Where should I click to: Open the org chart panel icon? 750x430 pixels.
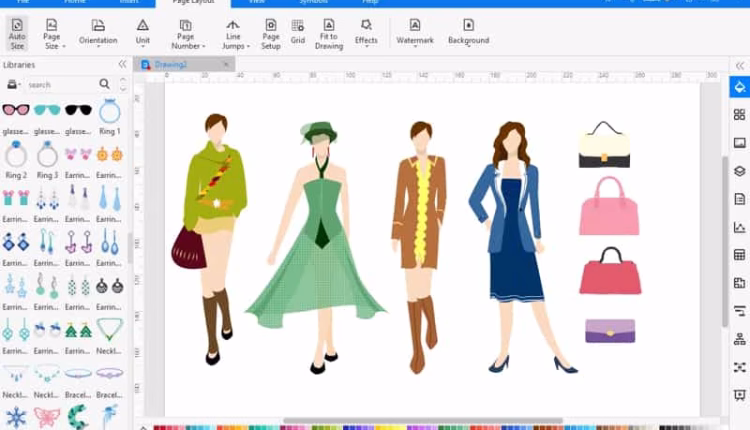coord(739,339)
